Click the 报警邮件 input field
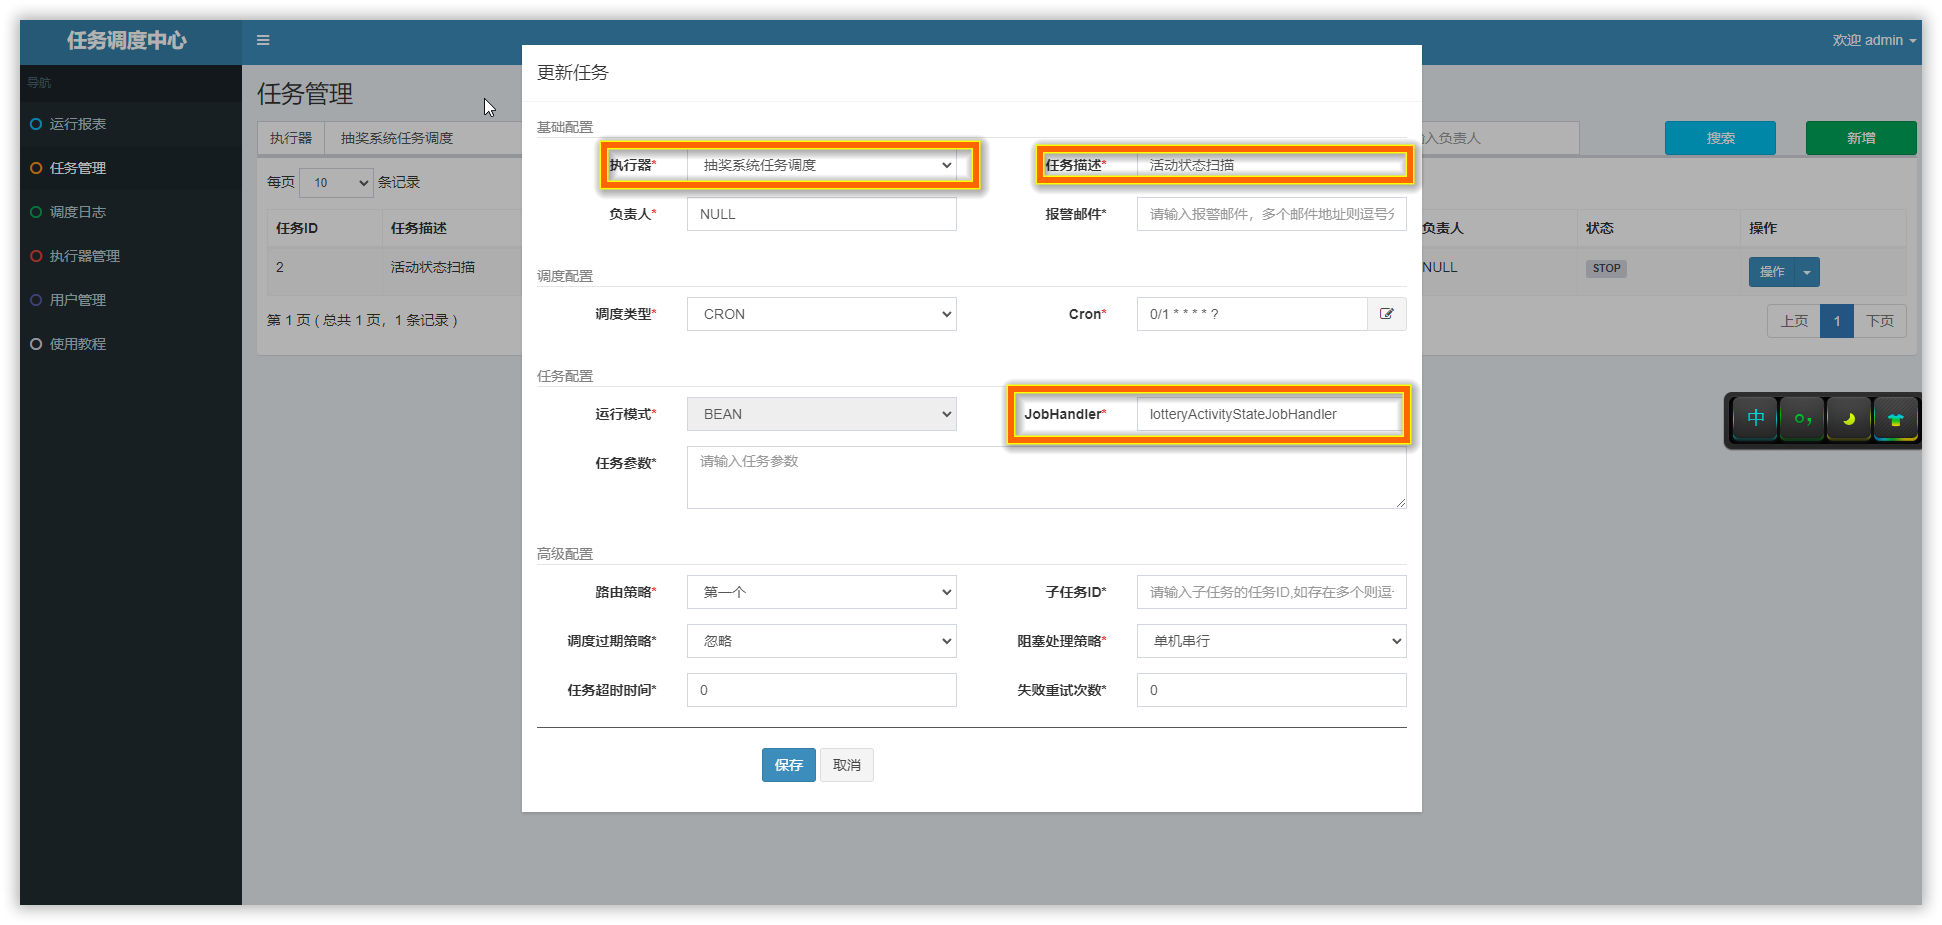The width and height of the screenshot is (1942, 925). pos(1271,214)
